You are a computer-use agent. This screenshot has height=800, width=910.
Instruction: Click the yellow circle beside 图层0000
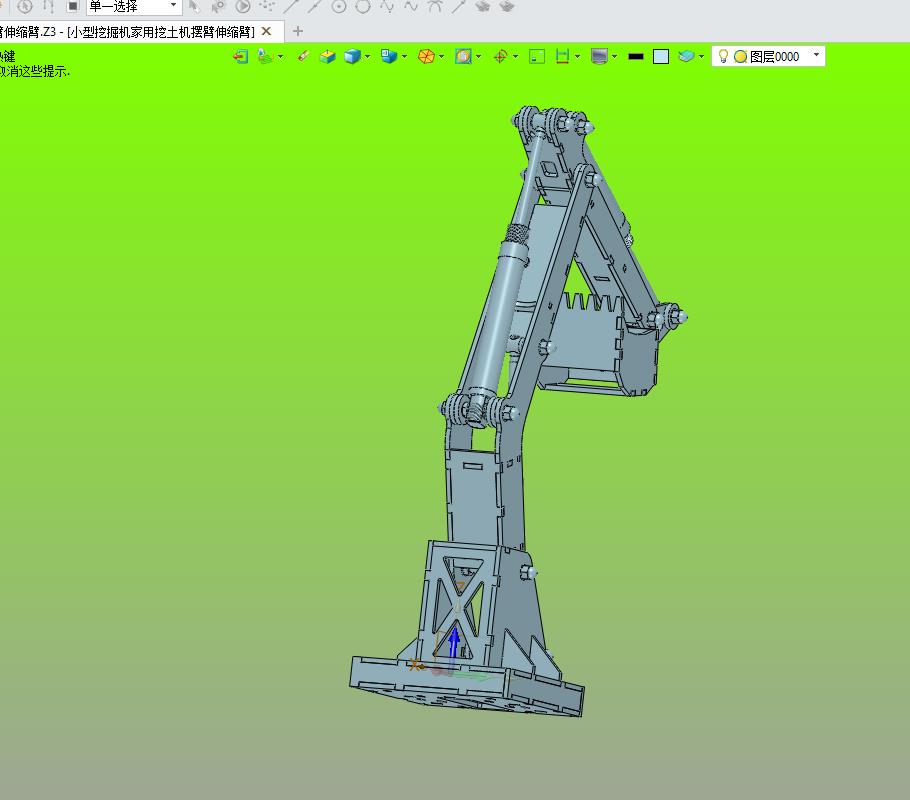[740, 56]
